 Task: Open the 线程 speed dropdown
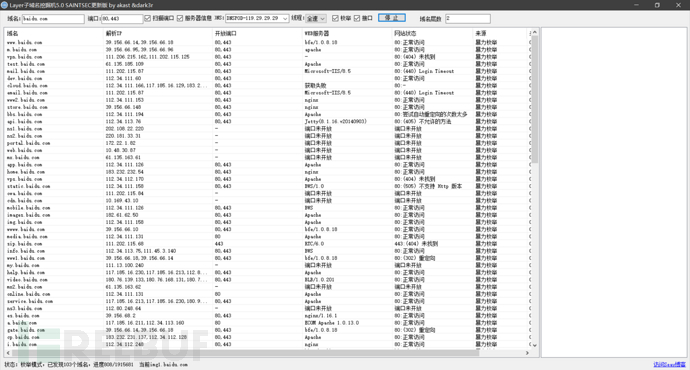[x=323, y=18]
